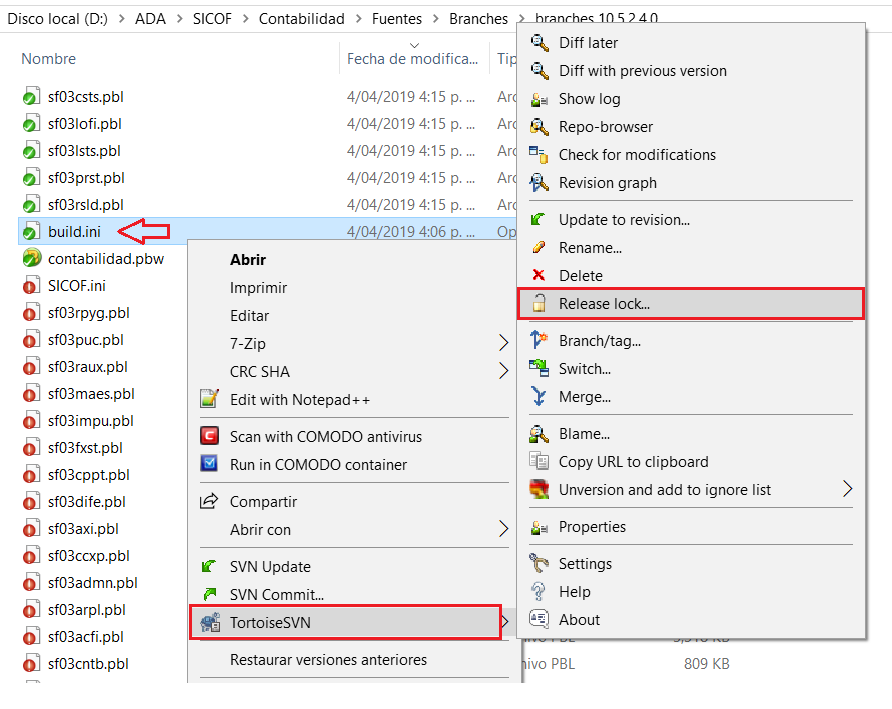
Task: Click the TortoiseSVN turtle icon
Action: (x=210, y=623)
